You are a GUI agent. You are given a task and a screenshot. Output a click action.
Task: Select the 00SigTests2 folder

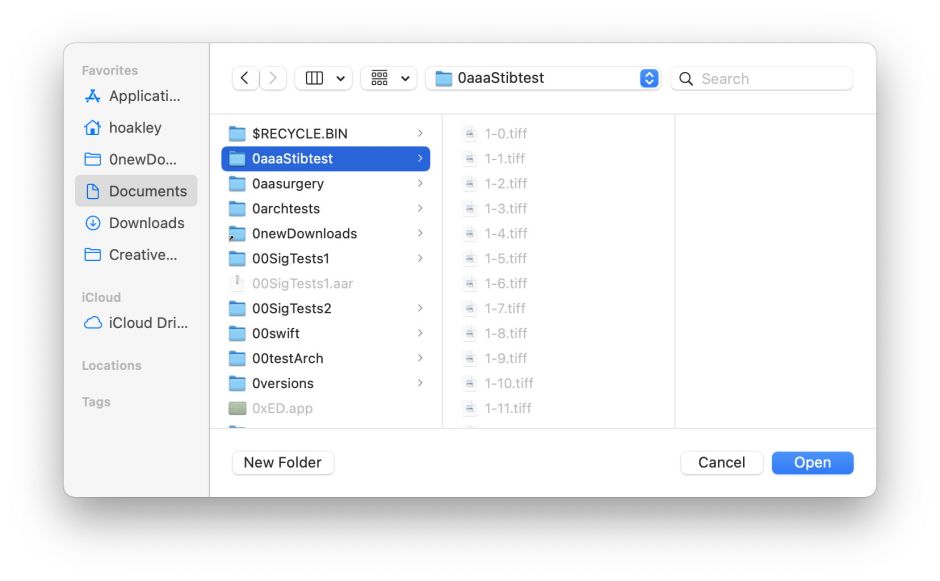[x=291, y=308]
